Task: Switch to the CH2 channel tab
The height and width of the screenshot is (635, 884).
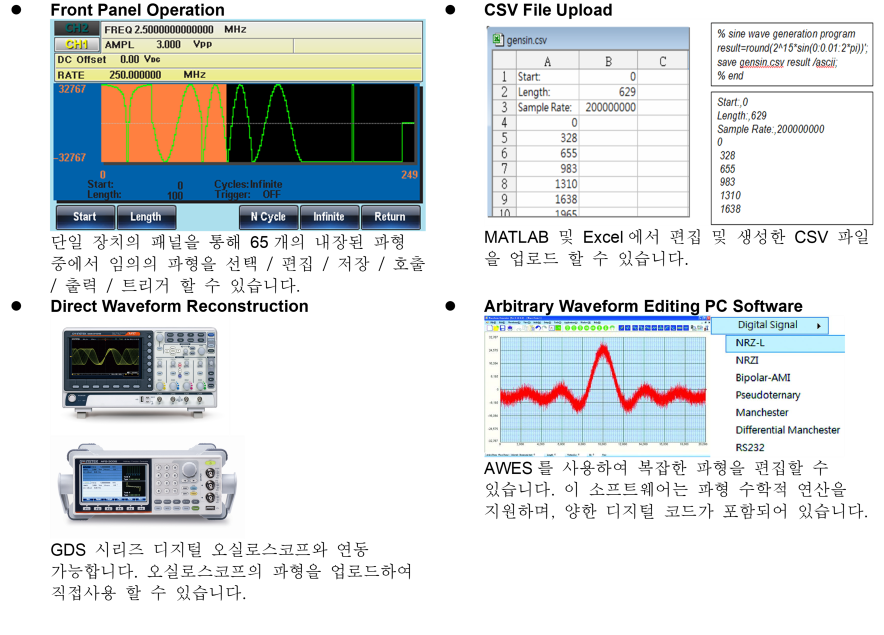Action: 77,28
